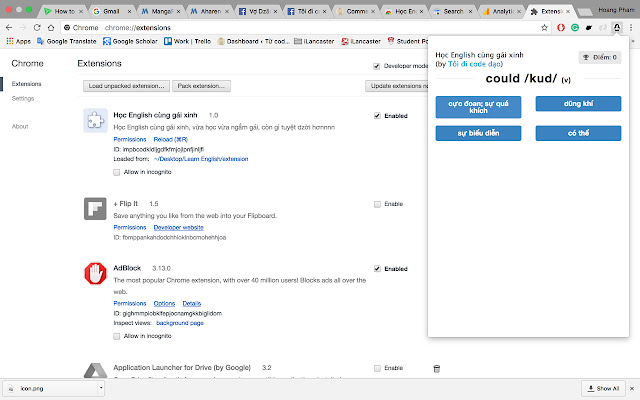Open Work | Trello bookmark
The height and width of the screenshot is (400, 640).
point(187,41)
